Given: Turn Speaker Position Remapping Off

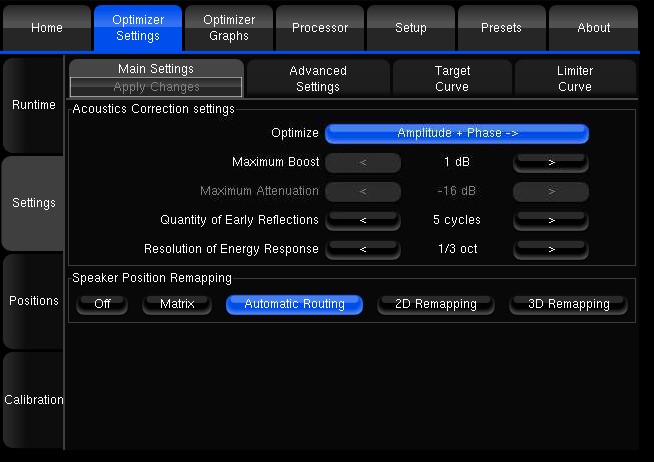Looking at the screenshot, I should coord(102,304).
